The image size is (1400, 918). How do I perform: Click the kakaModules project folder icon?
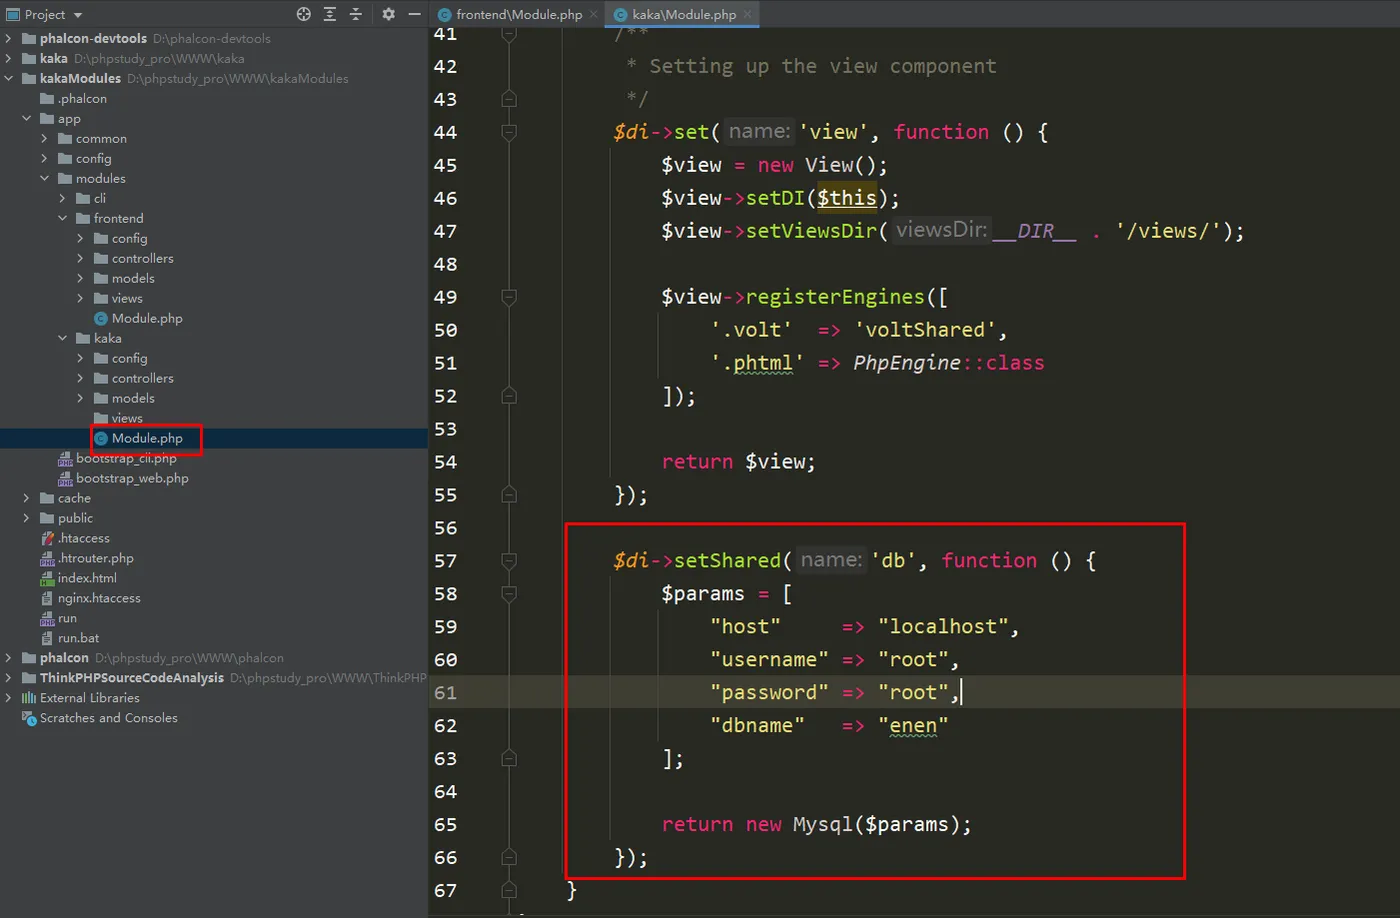click(29, 78)
